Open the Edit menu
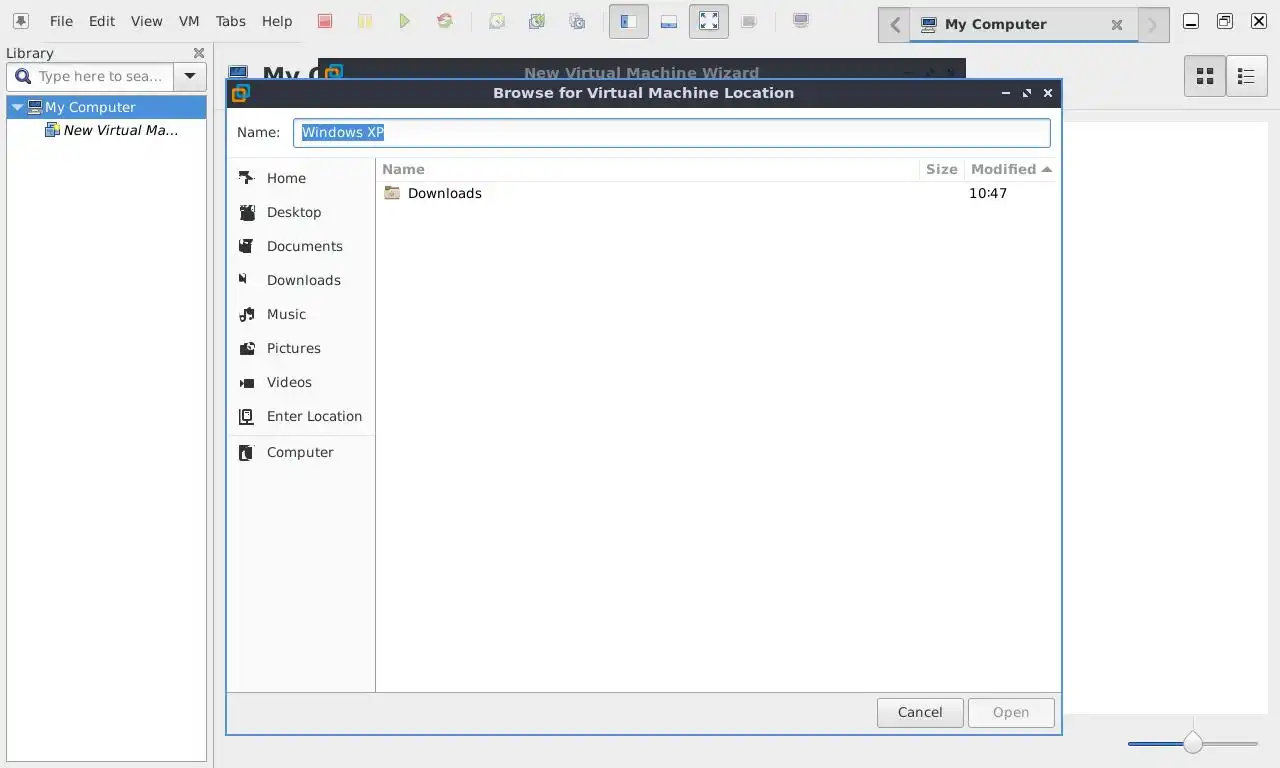This screenshot has width=1280, height=768. (x=102, y=21)
